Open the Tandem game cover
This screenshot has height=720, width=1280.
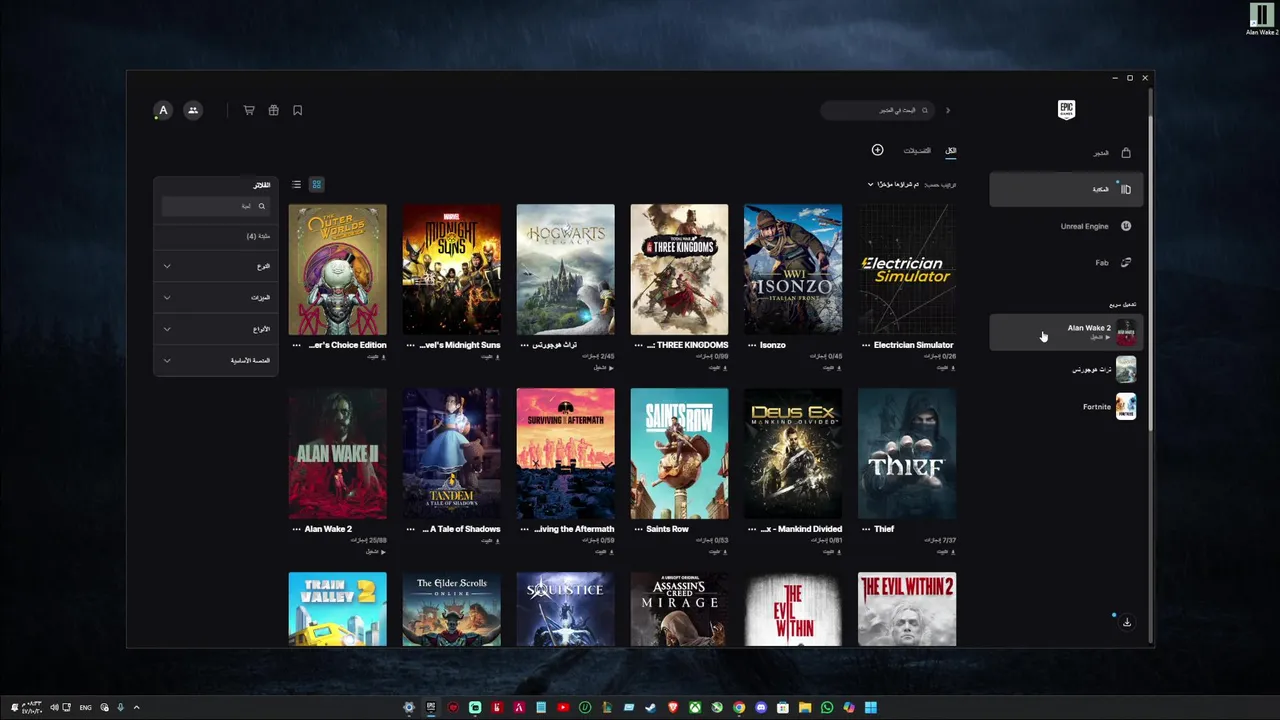[452, 454]
